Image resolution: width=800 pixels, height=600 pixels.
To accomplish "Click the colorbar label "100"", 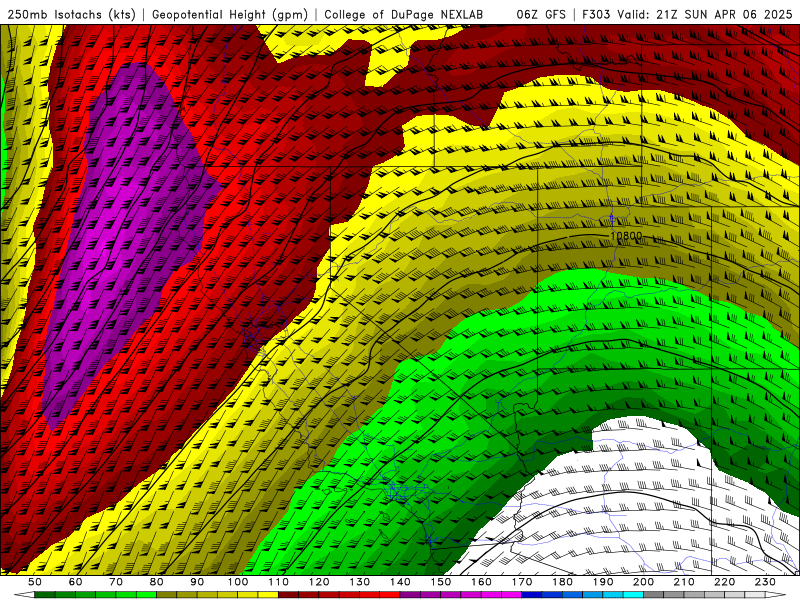I will click(x=238, y=582).
